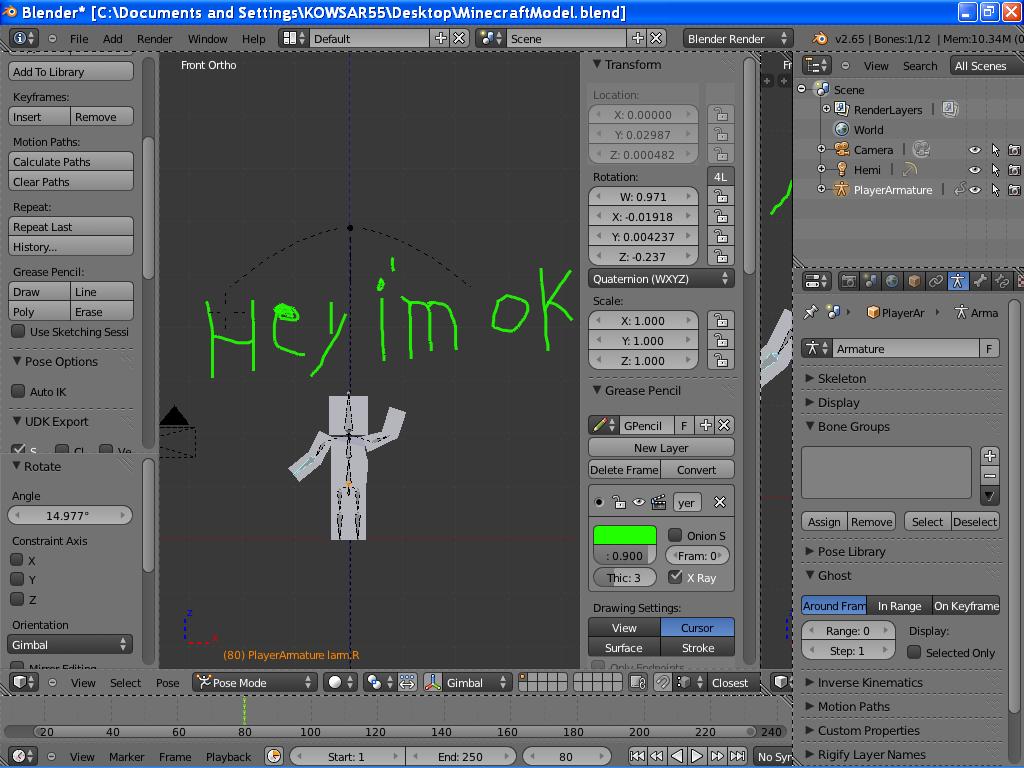Click the green grease pencil color swatch
Image resolution: width=1024 pixels, height=768 pixels.
click(624, 535)
